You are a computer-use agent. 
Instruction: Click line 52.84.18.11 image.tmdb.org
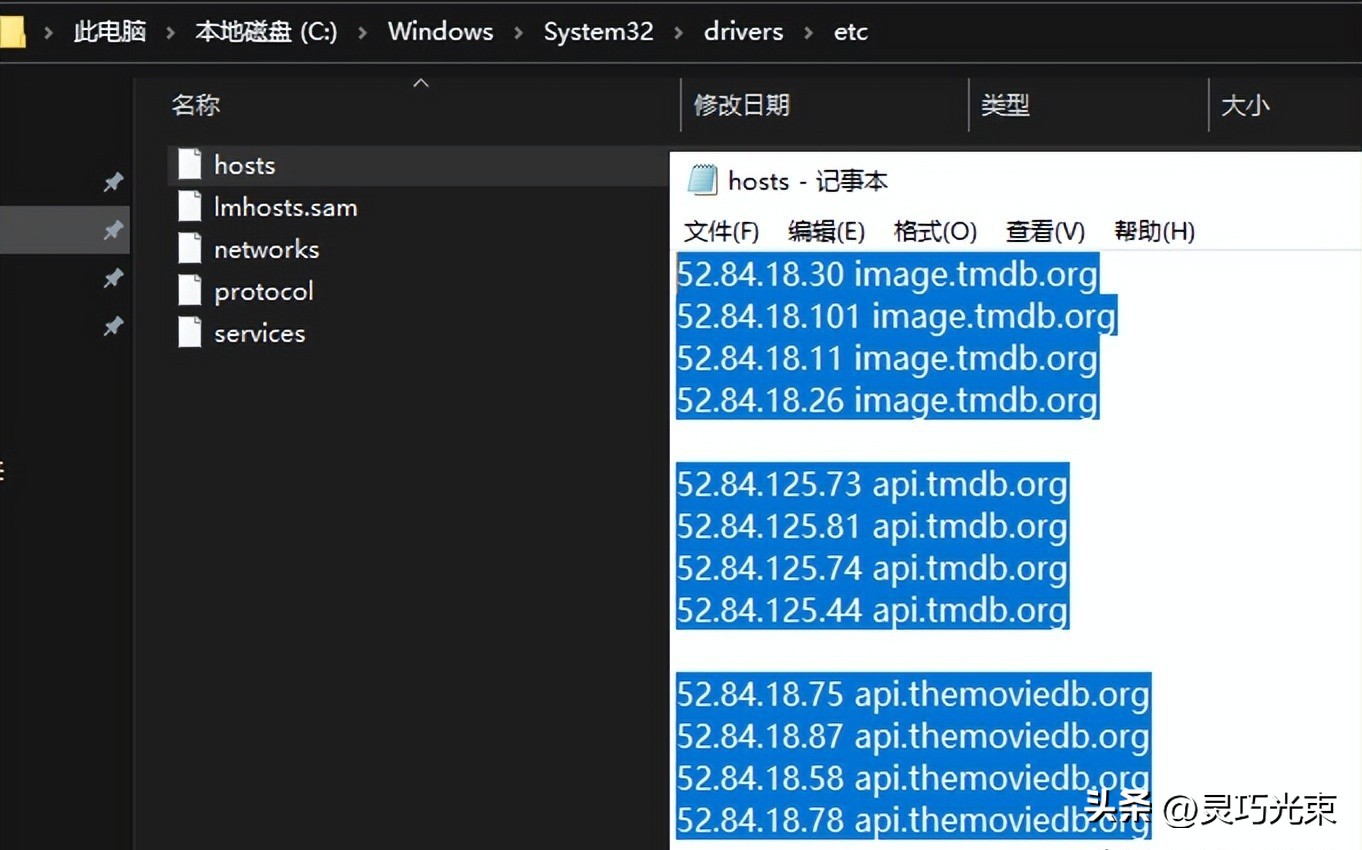pyautogui.click(x=888, y=357)
